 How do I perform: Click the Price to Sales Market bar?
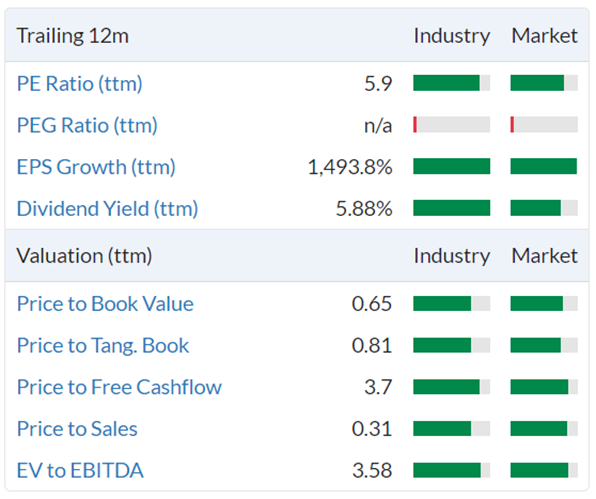point(544,429)
